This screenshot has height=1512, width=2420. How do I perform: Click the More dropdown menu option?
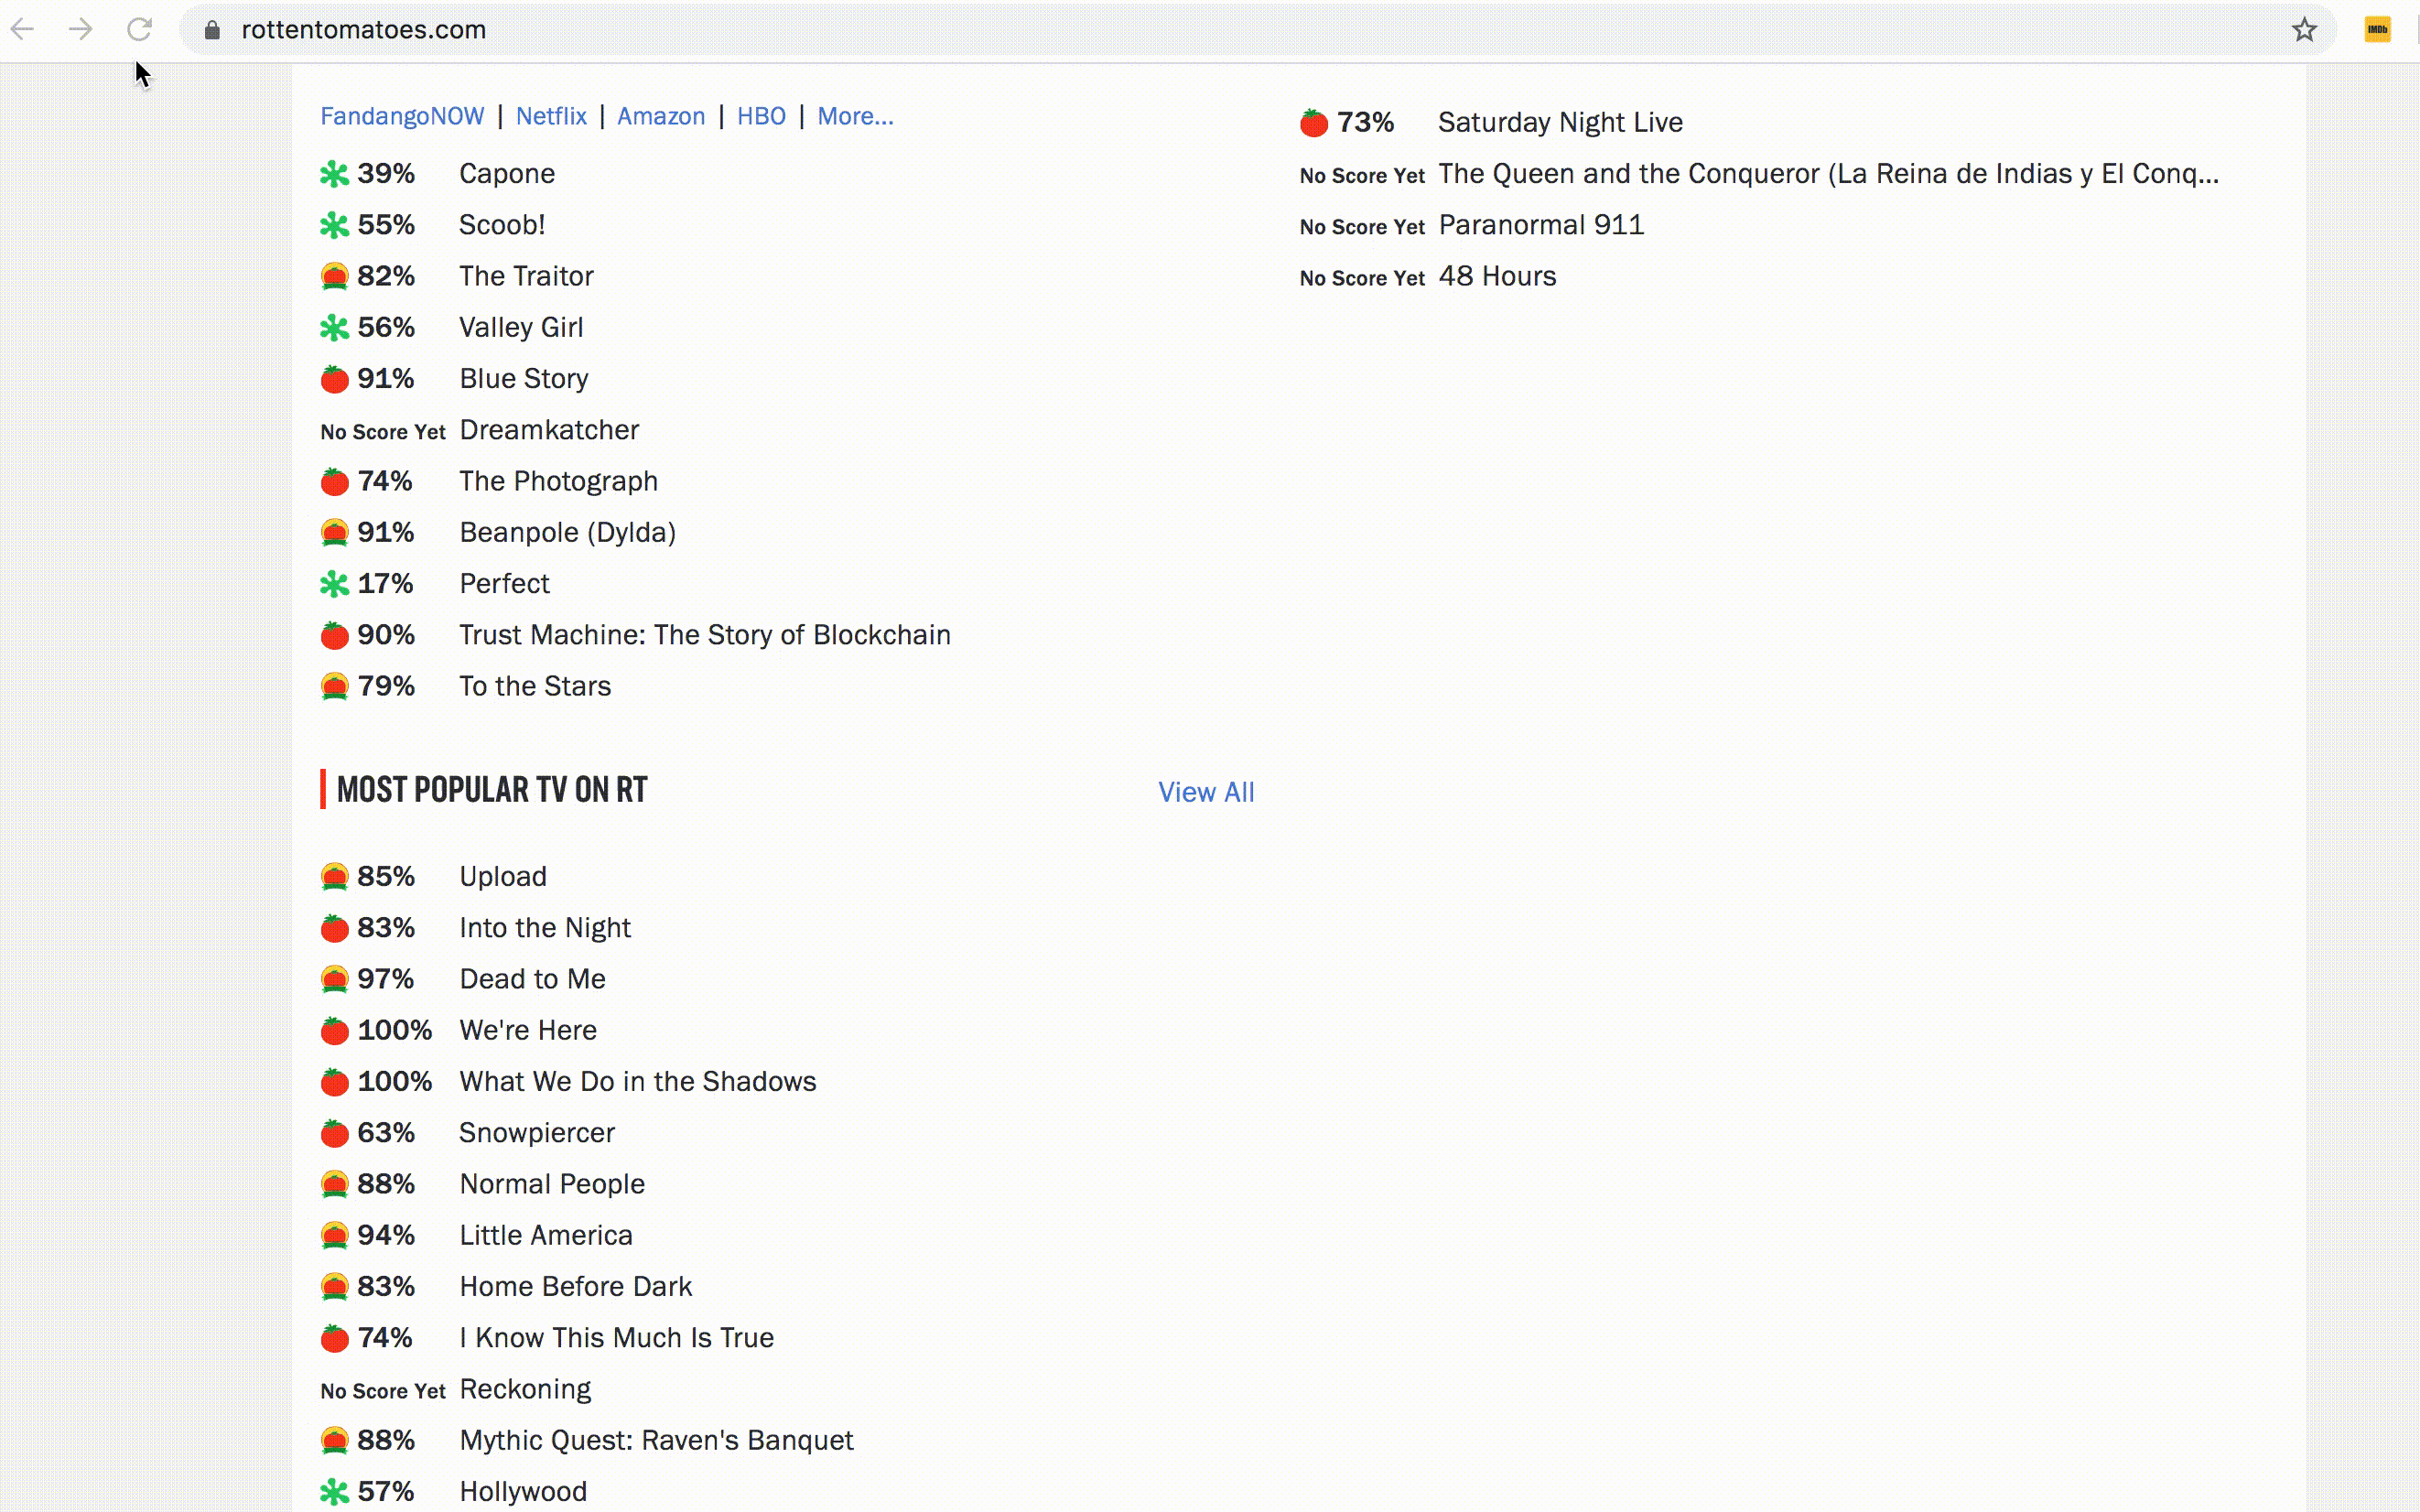pos(855,115)
